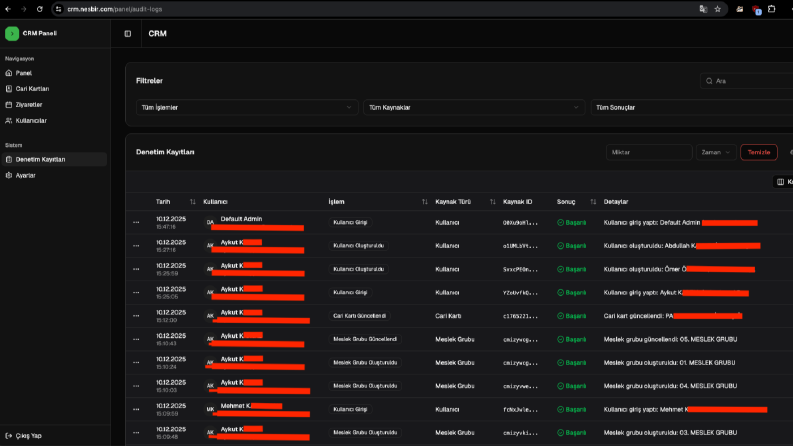Open site information icon in address bar
The height and width of the screenshot is (446, 793).
point(59,9)
